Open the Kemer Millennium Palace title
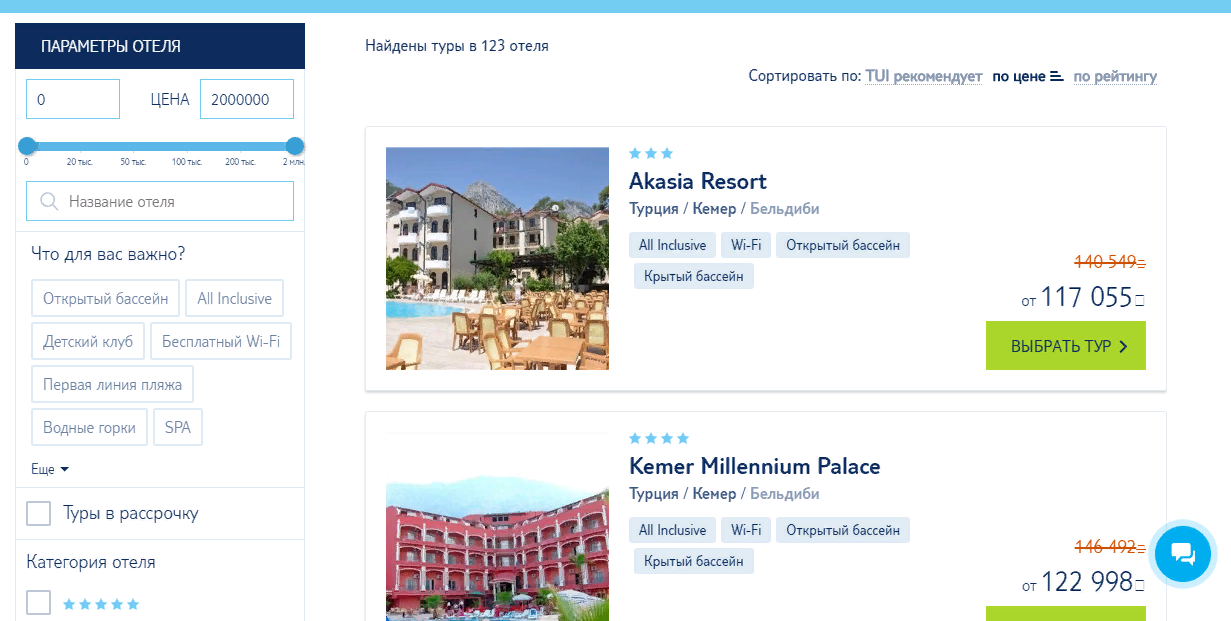This screenshot has width=1231, height=621. pyautogui.click(x=755, y=466)
